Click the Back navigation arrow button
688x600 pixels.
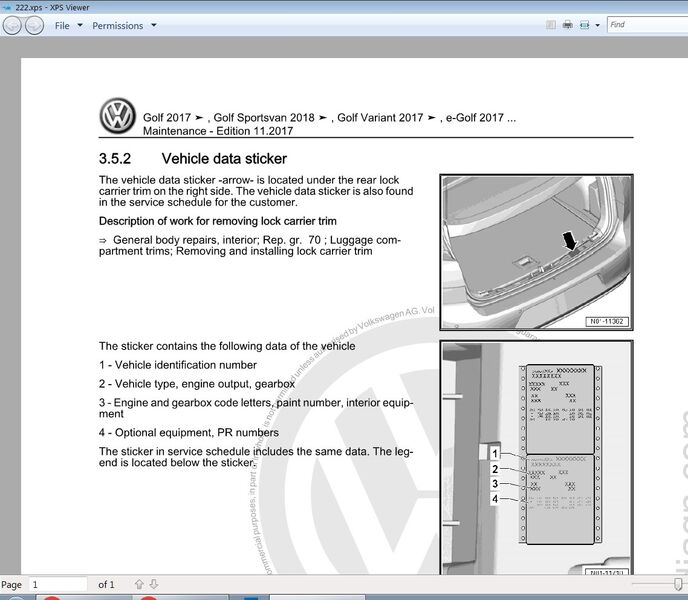pos(12,25)
